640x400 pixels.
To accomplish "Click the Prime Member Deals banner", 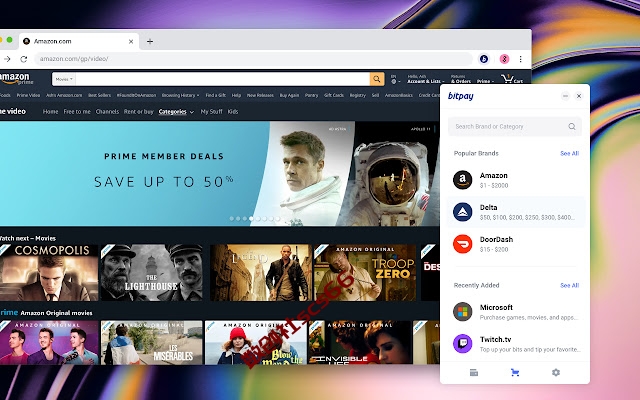I will pos(220,173).
